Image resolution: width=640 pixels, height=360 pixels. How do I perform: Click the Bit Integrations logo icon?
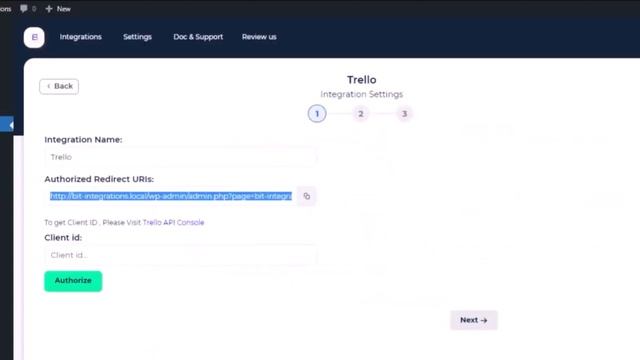(34, 37)
